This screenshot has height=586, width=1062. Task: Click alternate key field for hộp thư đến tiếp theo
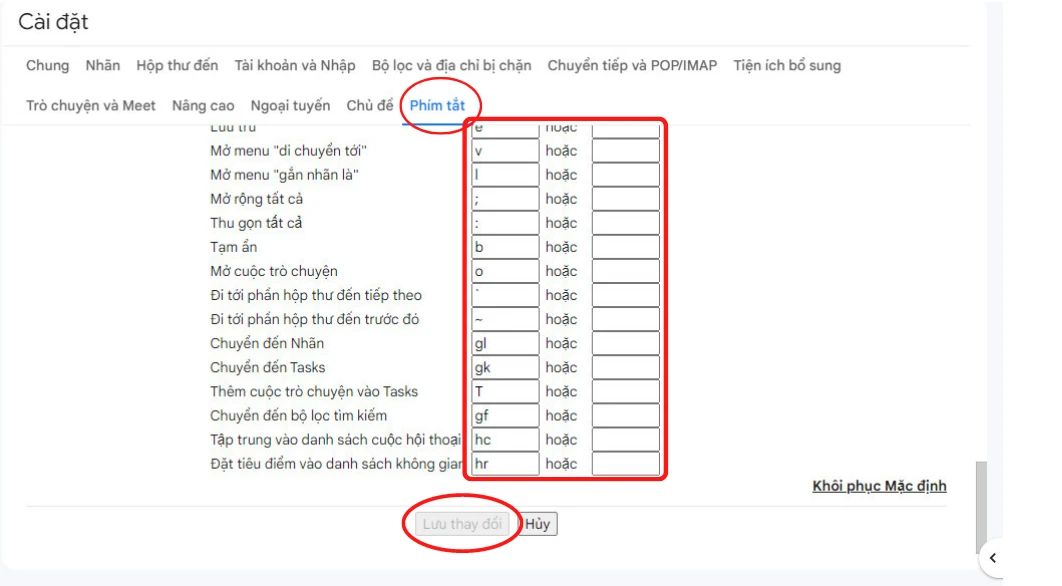tap(626, 295)
